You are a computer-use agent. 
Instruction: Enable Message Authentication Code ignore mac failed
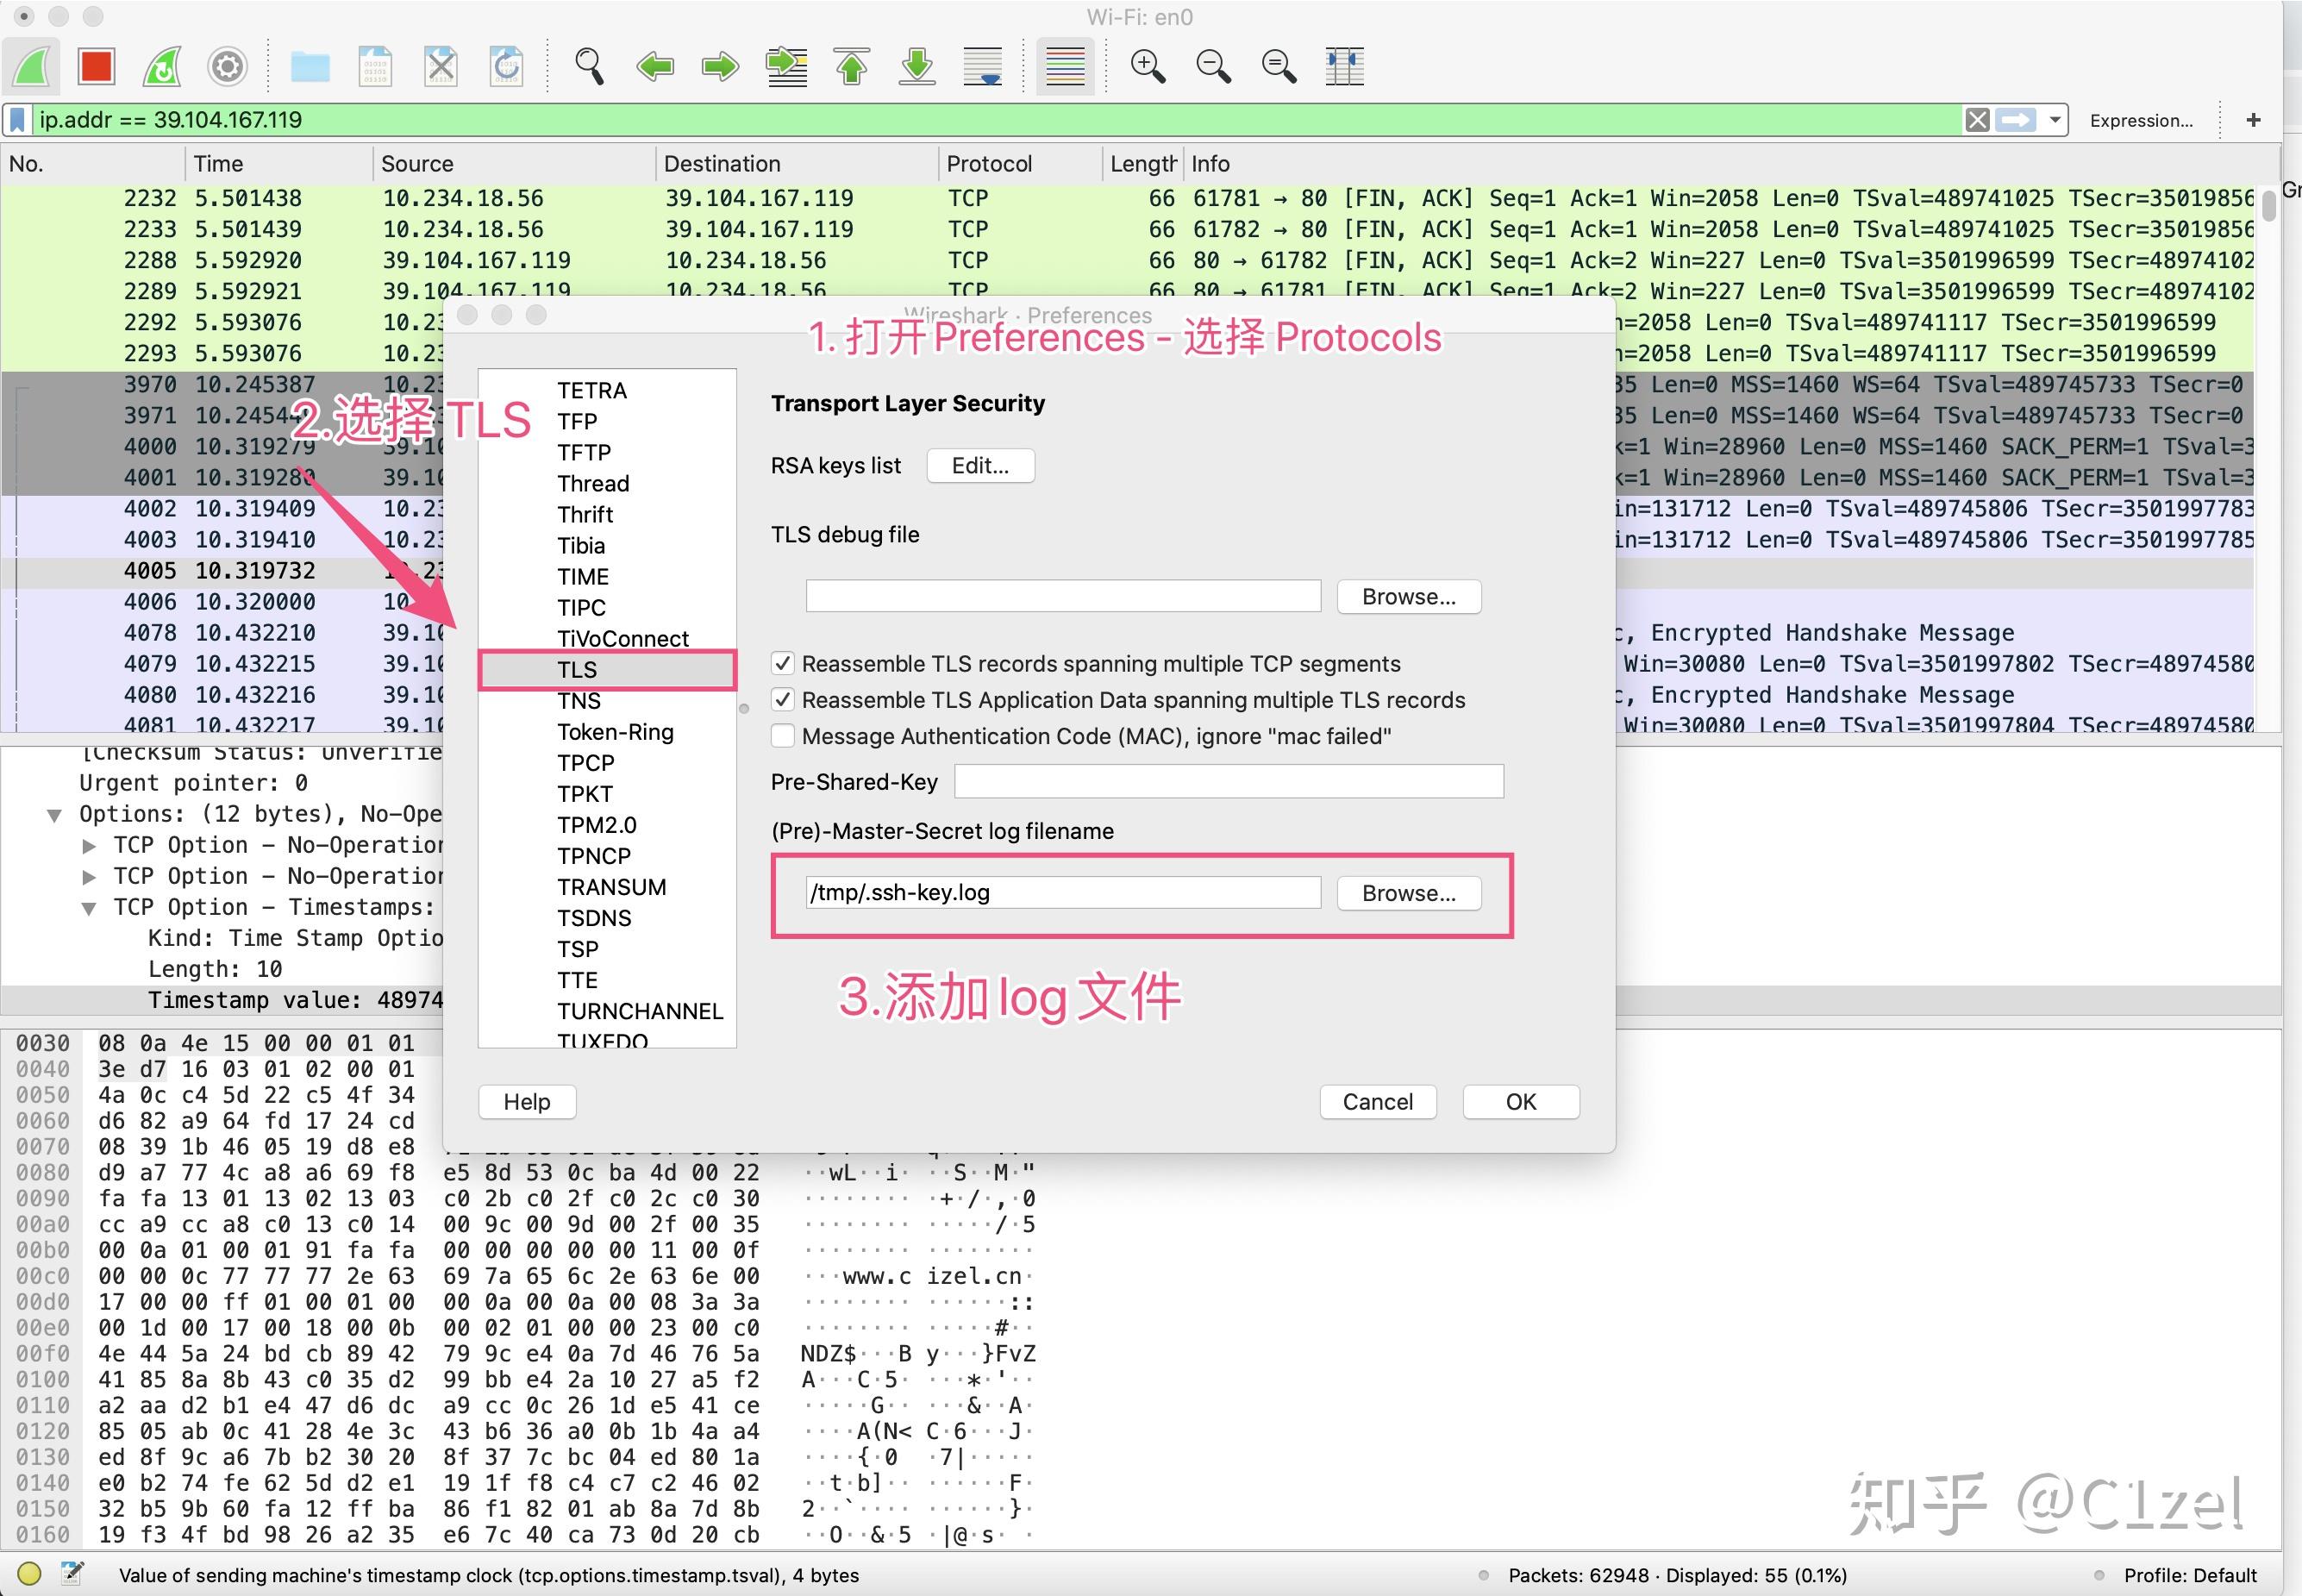tap(784, 736)
